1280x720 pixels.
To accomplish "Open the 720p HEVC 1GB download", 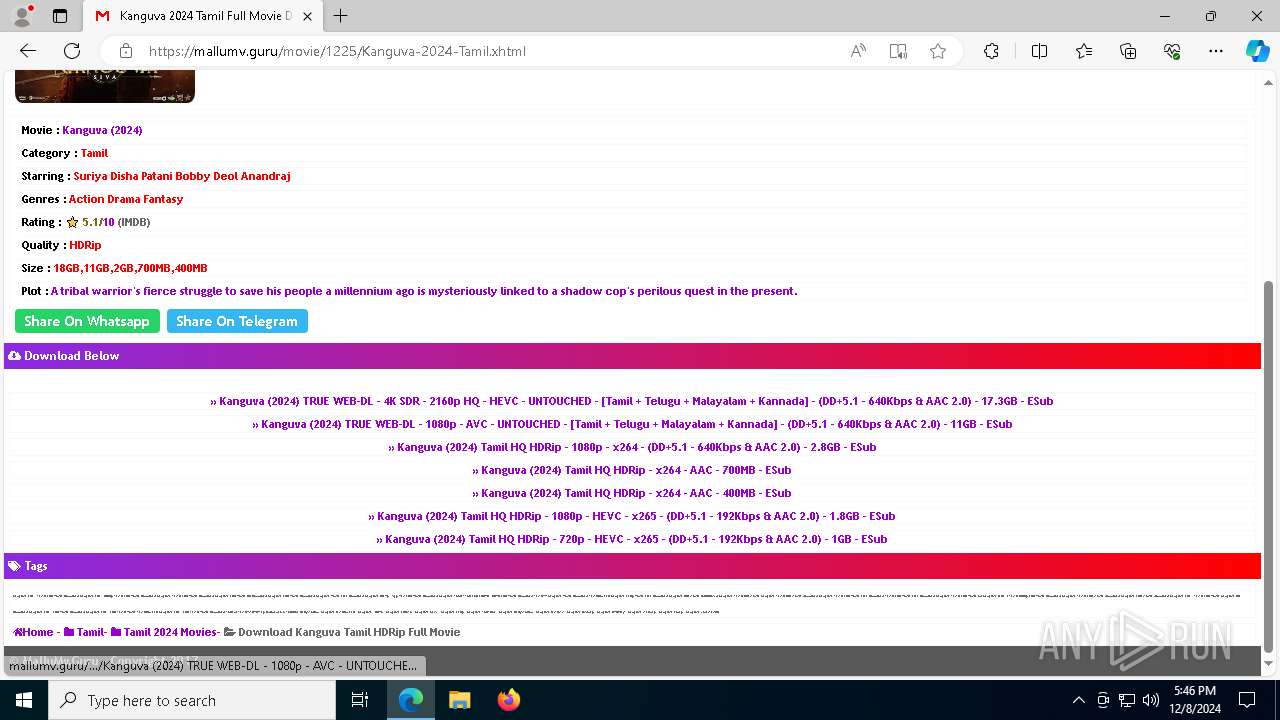I will pos(632,539).
